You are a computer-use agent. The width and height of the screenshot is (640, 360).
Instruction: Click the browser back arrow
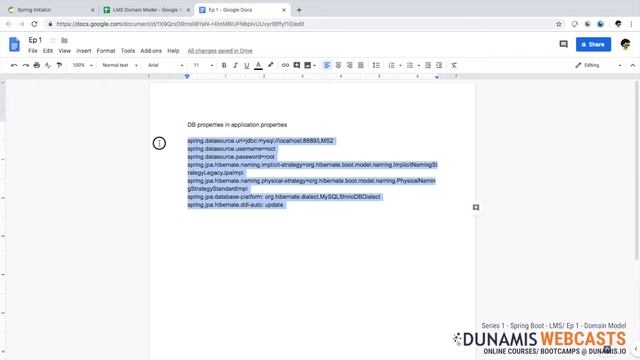9,24
